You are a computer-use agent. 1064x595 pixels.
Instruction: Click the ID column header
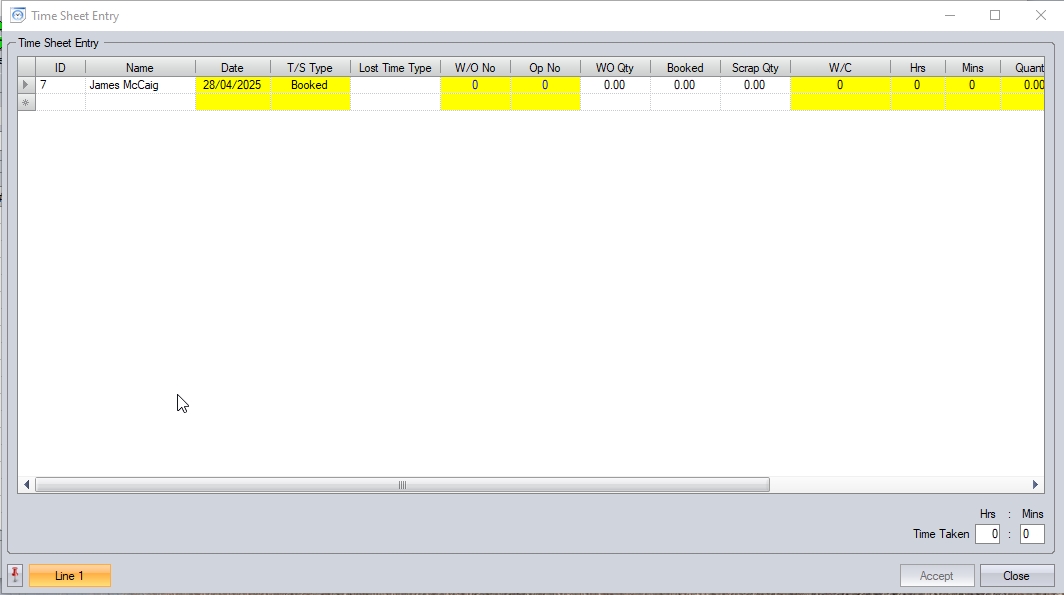(x=60, y=68)
